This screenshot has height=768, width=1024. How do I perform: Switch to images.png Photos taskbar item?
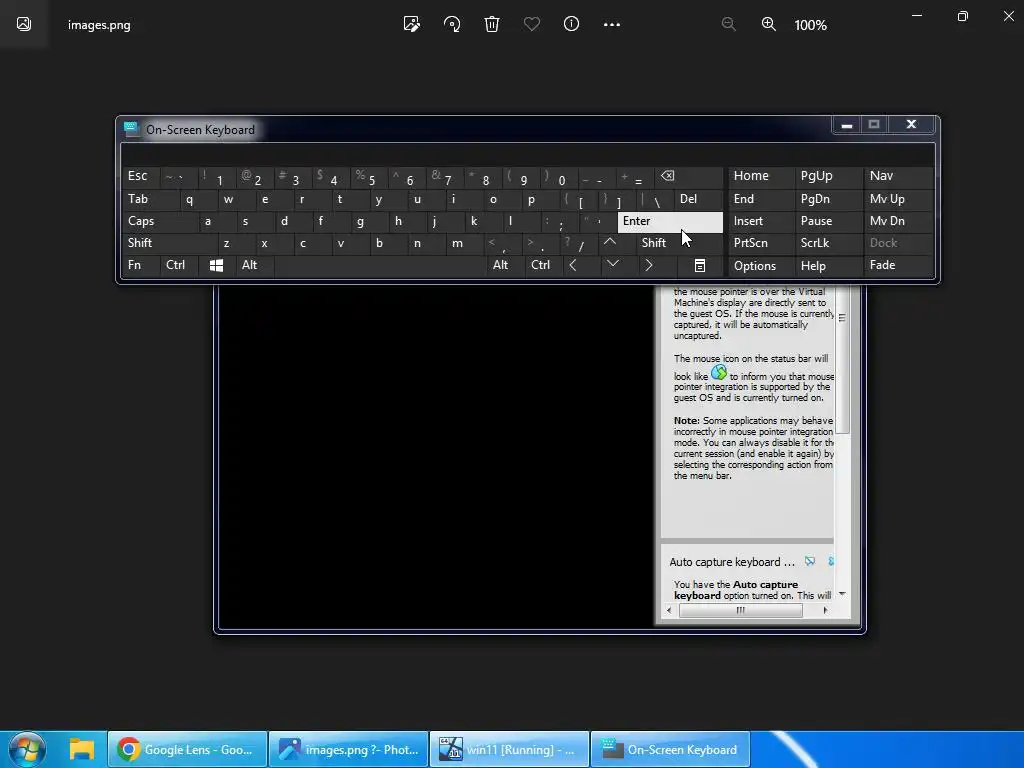348,750
